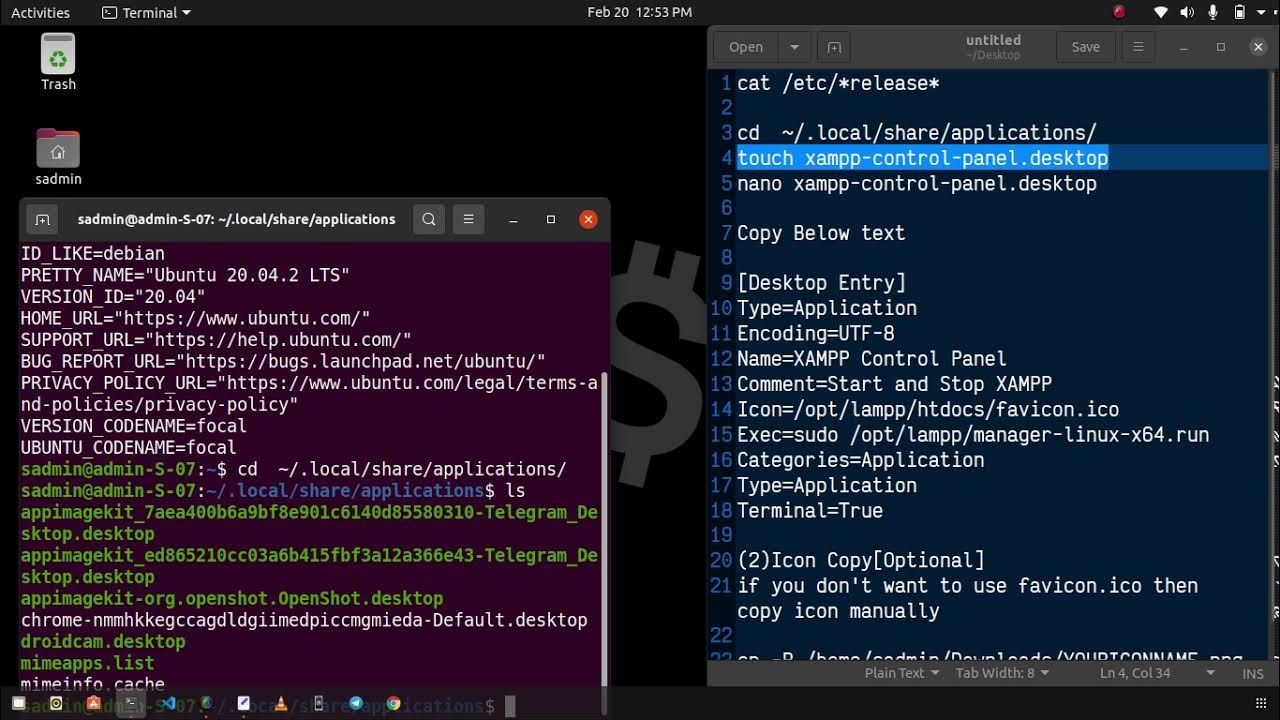
Task: Expand the Open recent files arrow
Action: pos(794,47)
